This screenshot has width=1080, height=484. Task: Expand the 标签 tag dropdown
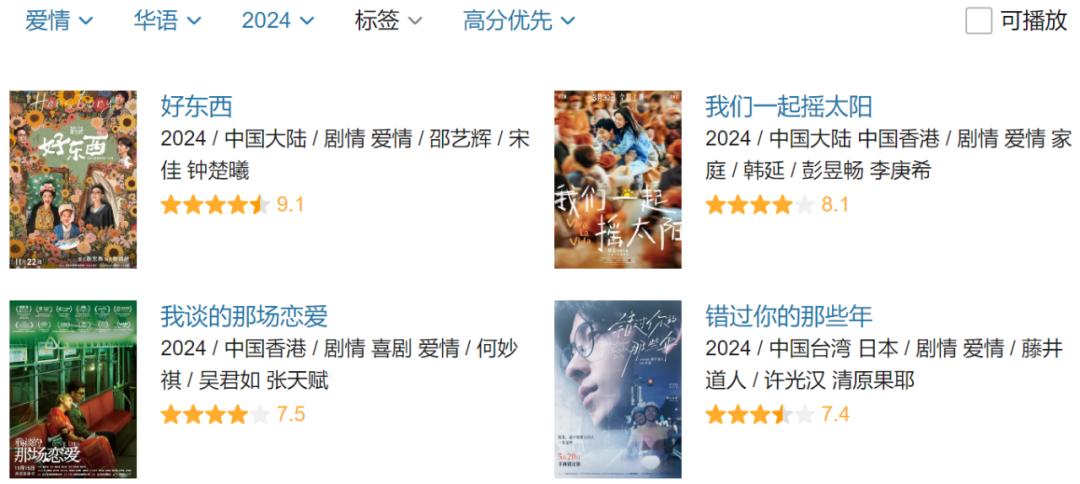388,21
